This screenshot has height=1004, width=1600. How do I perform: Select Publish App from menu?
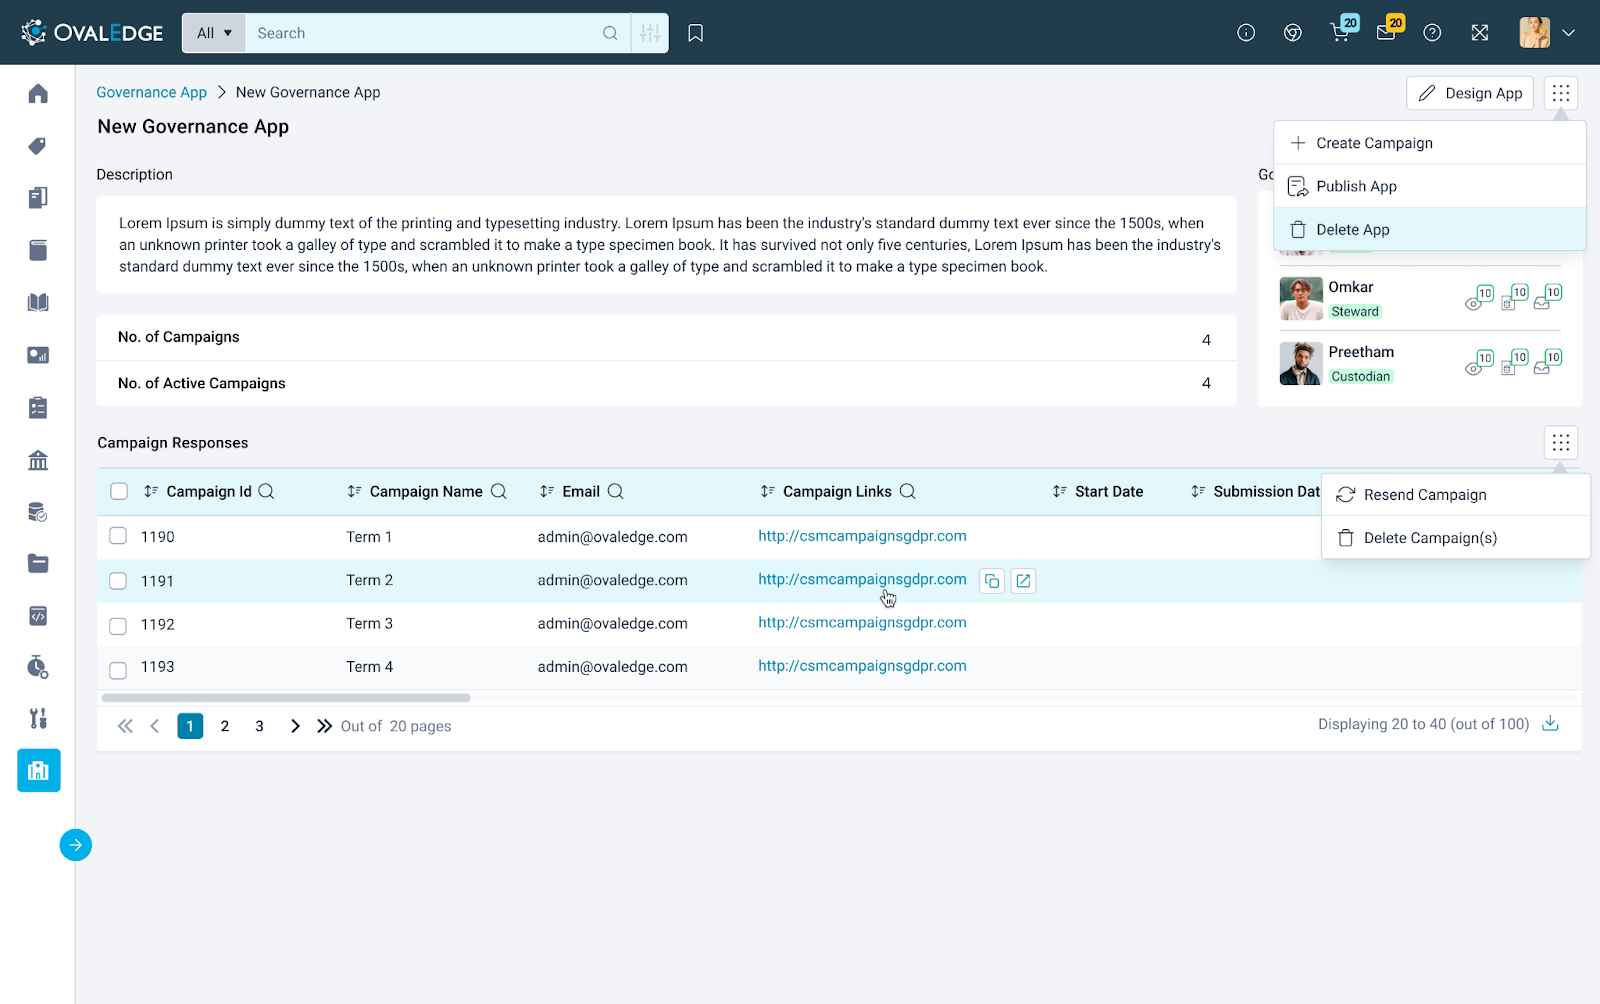[x=1430, y=186]
